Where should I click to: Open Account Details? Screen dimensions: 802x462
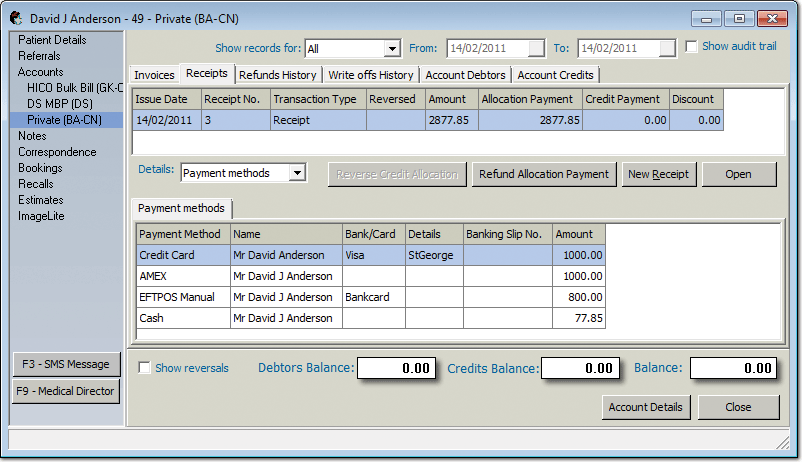tap(646, 407)
